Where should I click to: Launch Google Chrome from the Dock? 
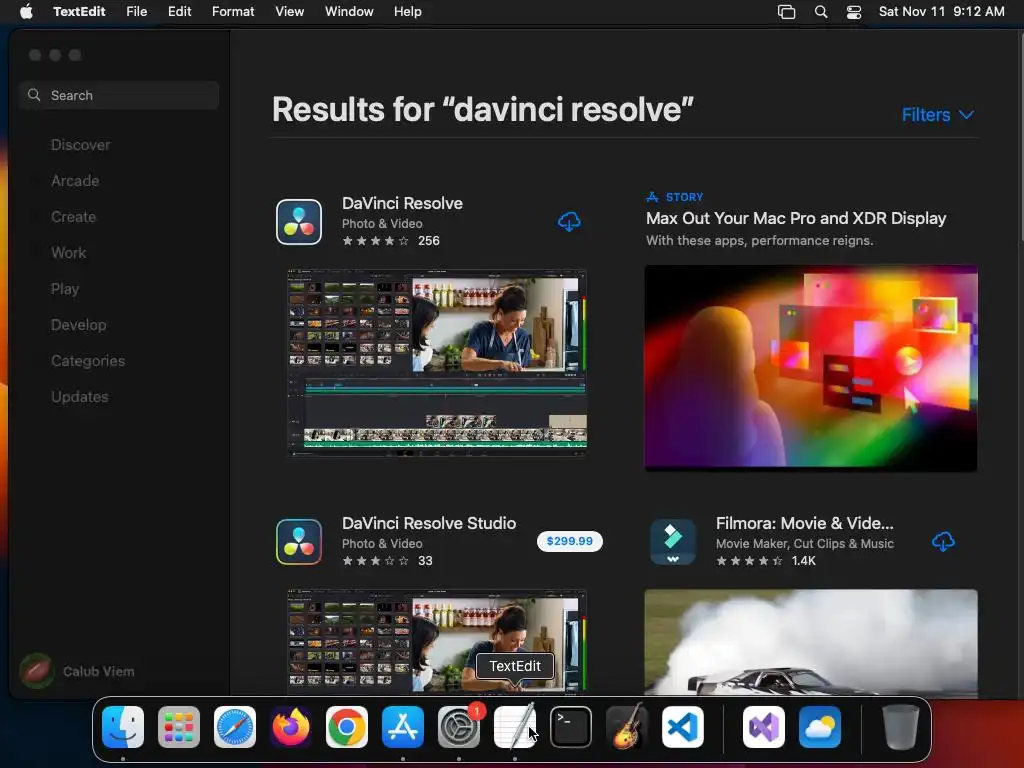click(x=347, y=727)
